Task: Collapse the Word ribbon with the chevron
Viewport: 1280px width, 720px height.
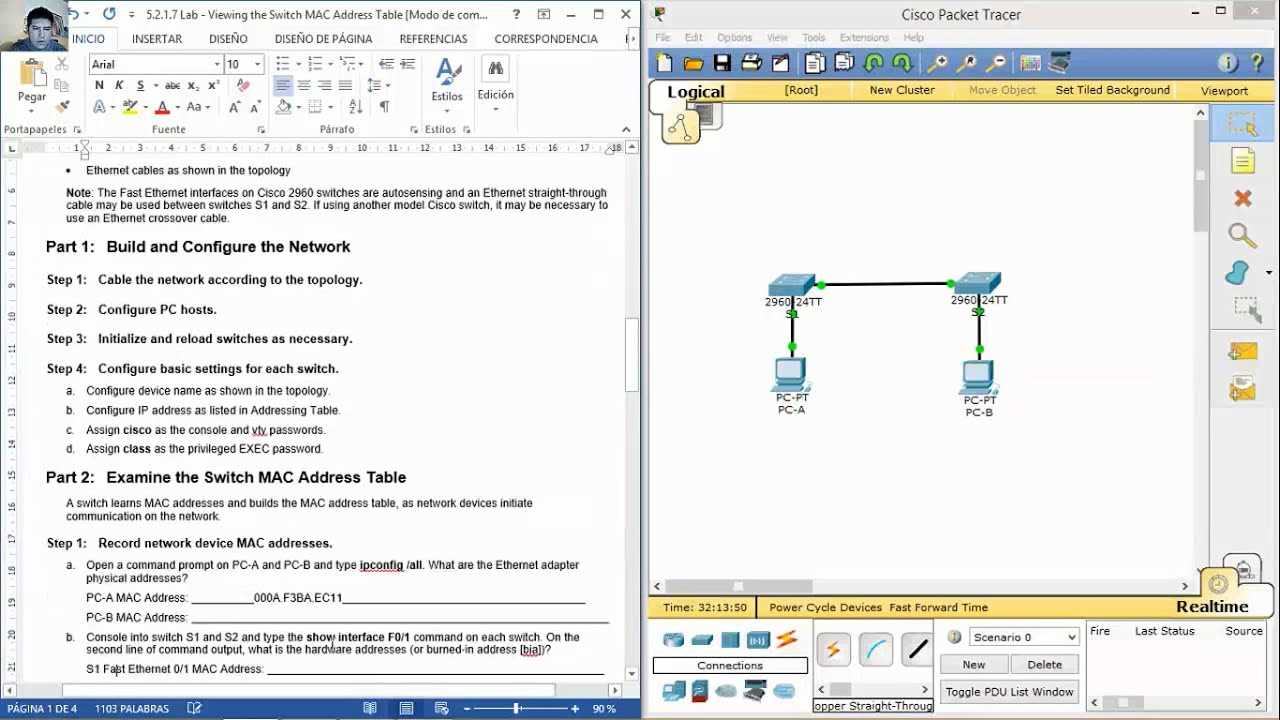Action: 628,130
